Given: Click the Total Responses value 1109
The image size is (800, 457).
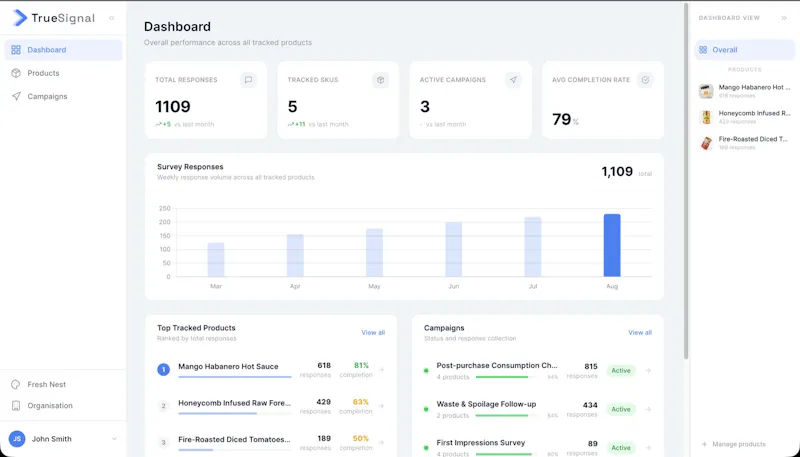Looking at the screenshot, I should pyautogui.click(x=173, y=107).
